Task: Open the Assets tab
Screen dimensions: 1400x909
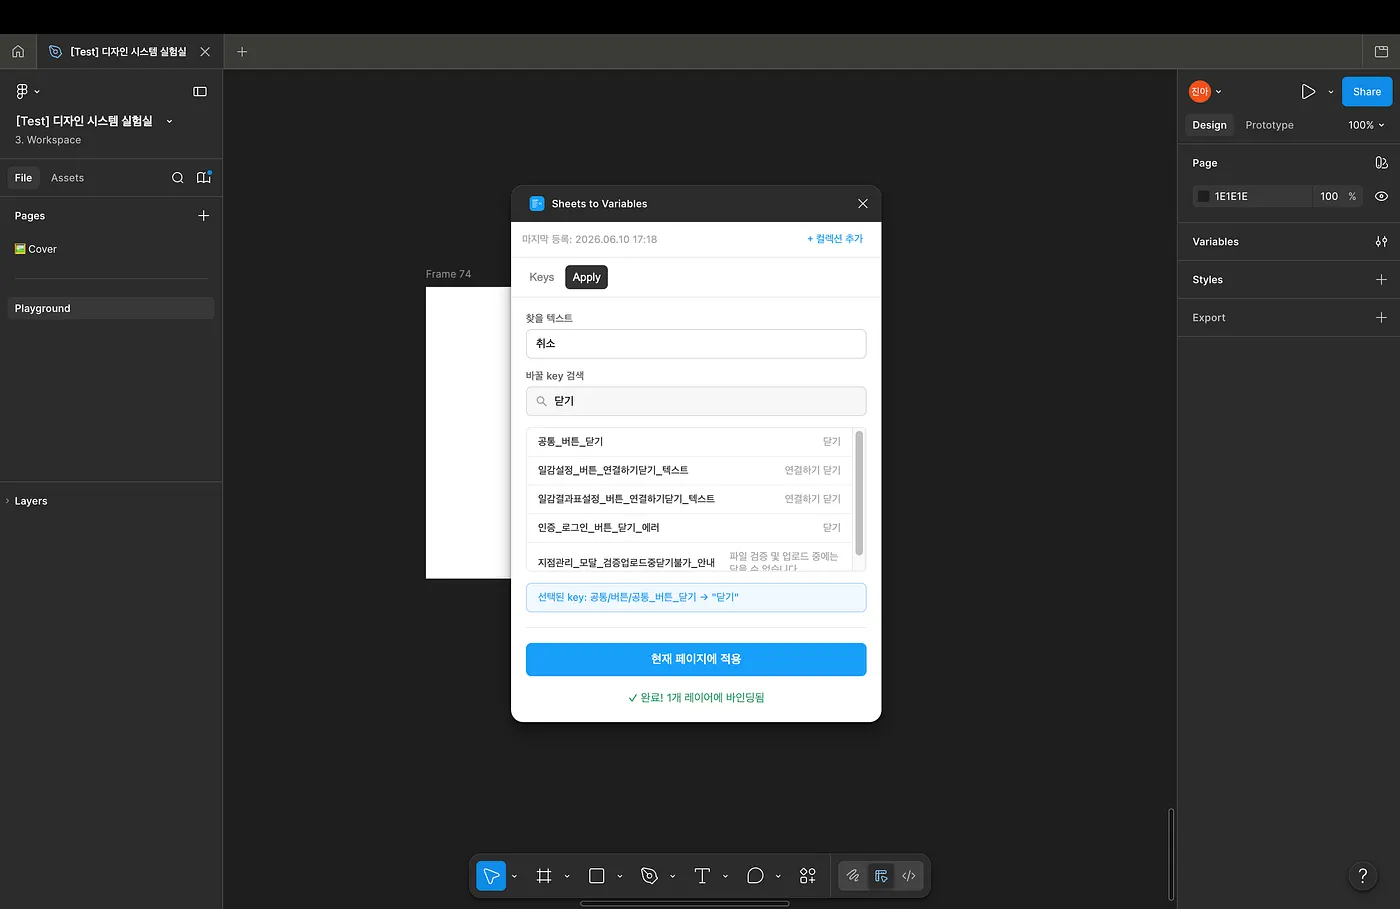Action: coord(67,178)
